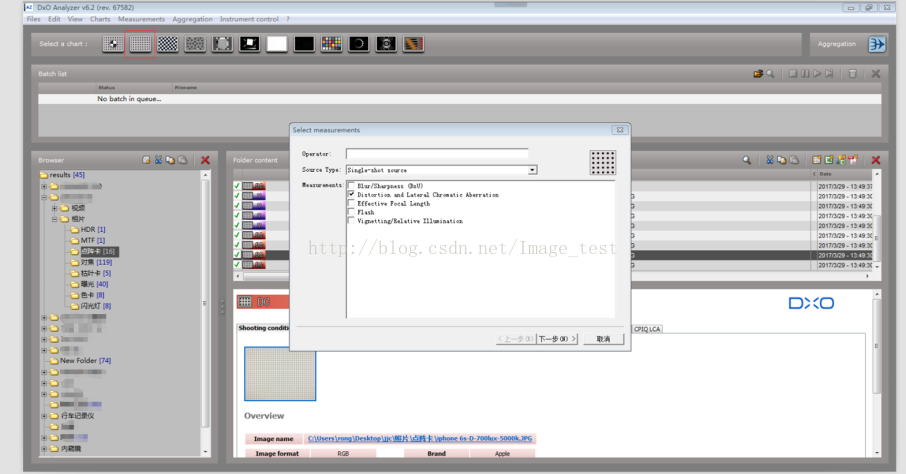Select the plain black chart
This screenshot has width=906, height=474.
(x=304, y=44)
